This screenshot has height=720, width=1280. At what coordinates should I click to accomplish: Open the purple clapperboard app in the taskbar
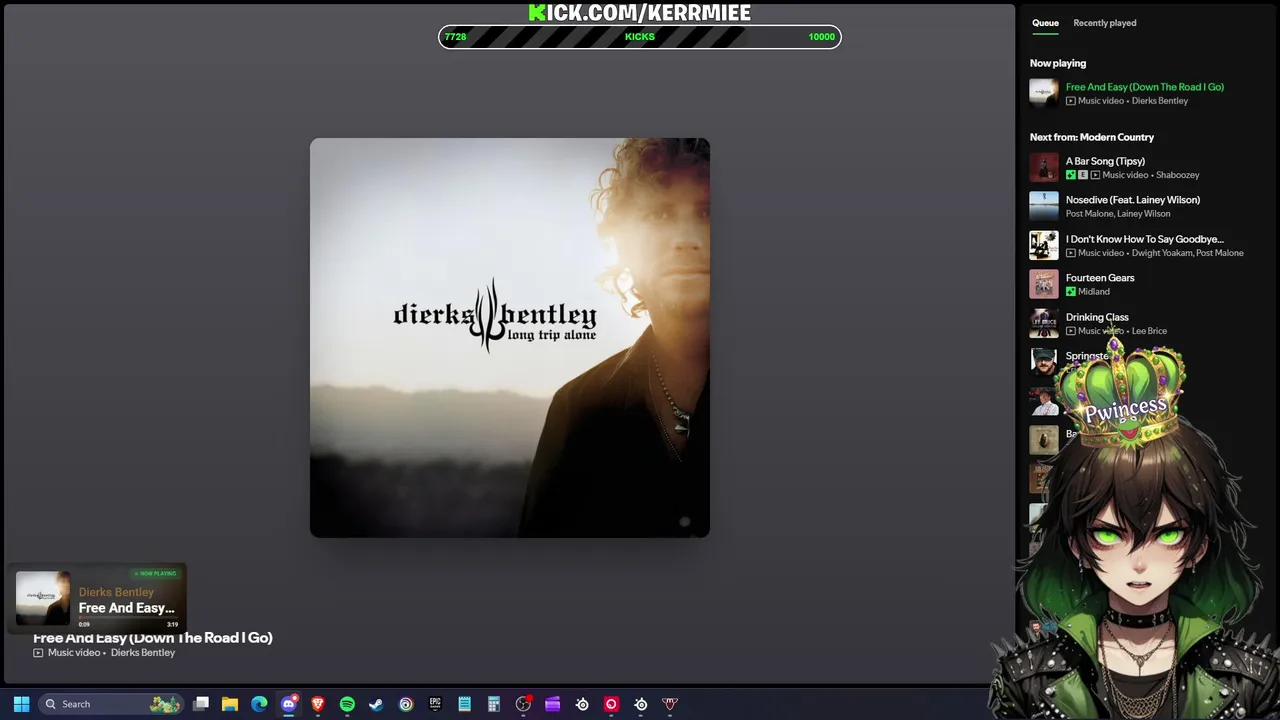point(552,704)
